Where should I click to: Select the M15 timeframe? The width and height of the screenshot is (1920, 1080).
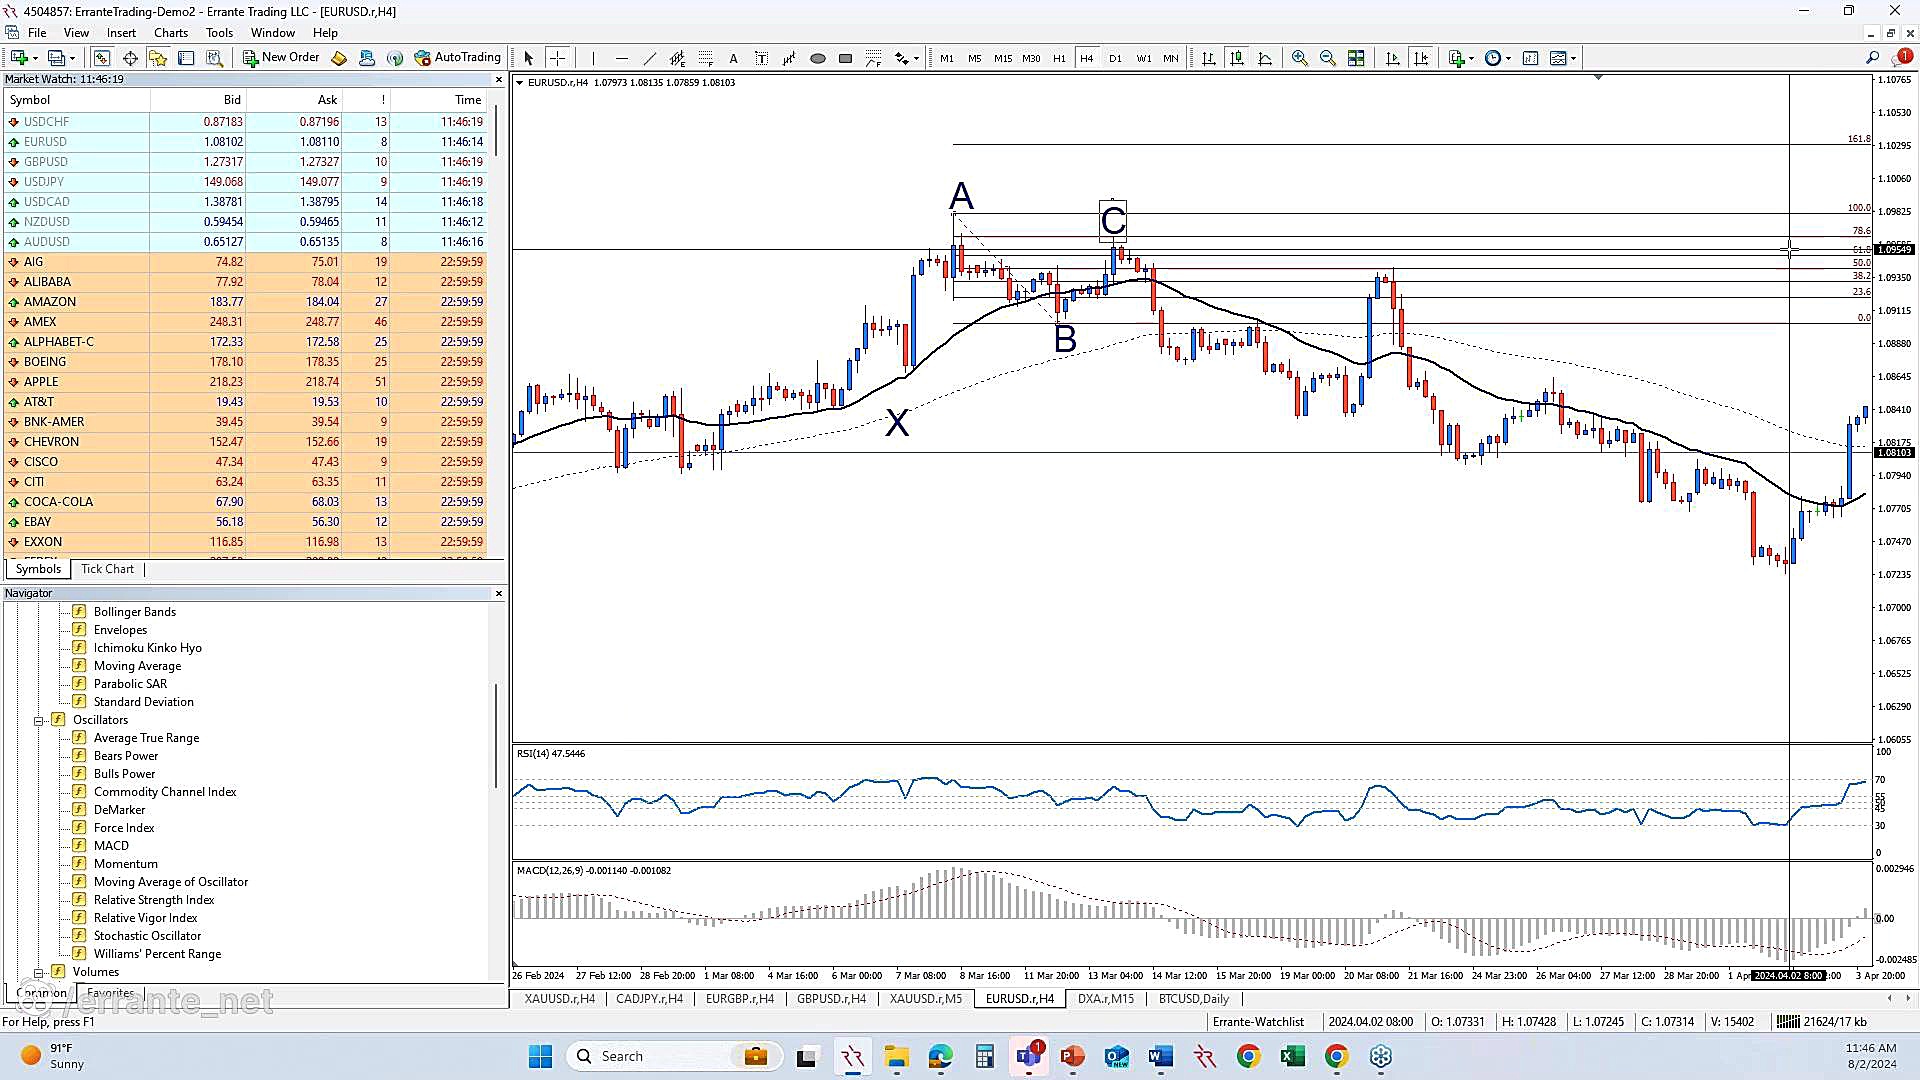coord(1003,58)
